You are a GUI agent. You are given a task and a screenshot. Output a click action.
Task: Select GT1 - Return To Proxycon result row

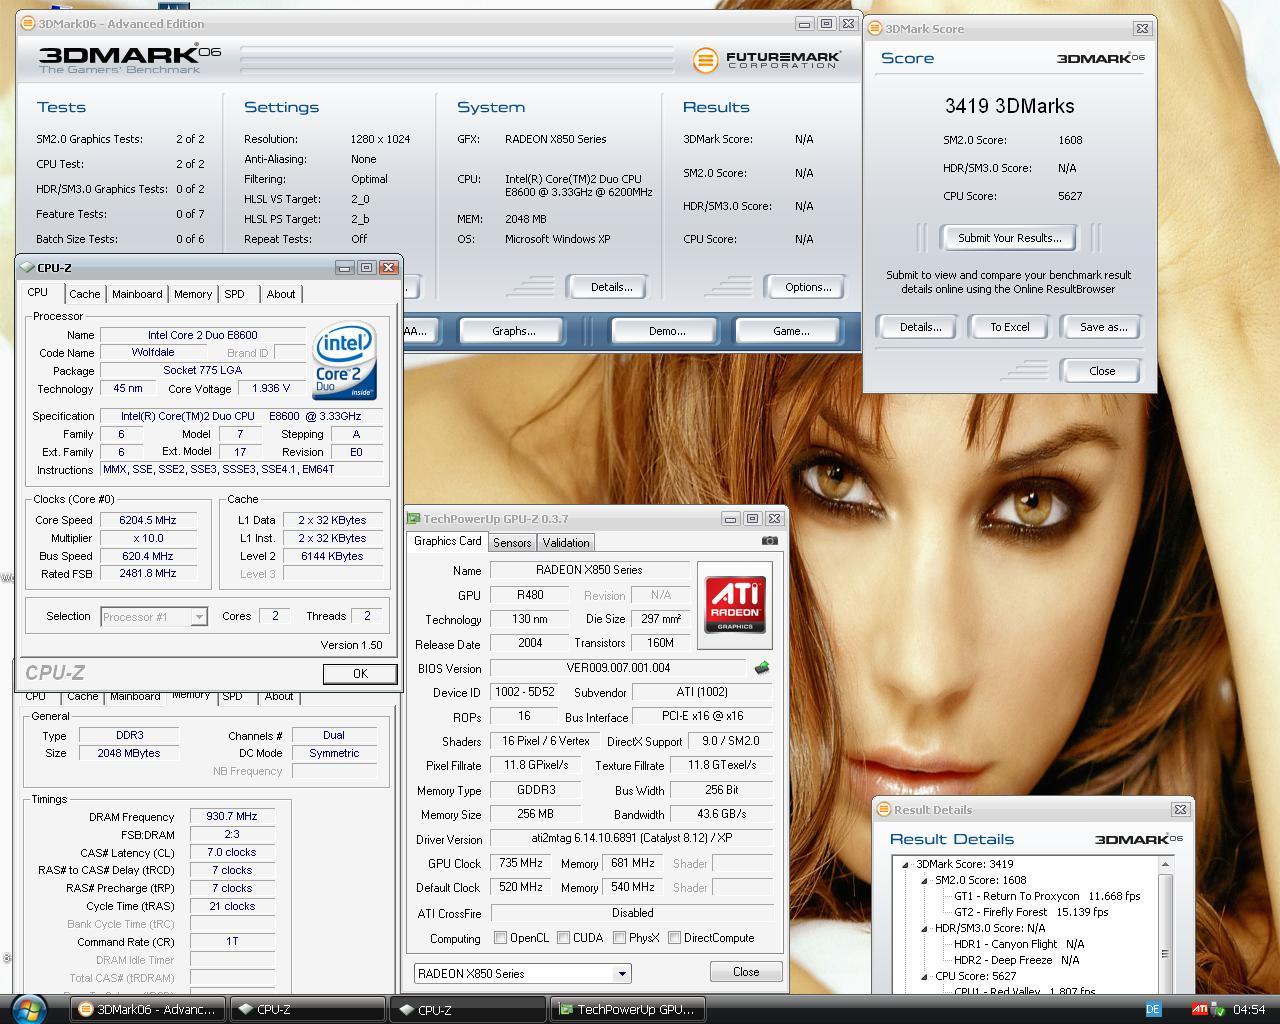click(1047, 896)
